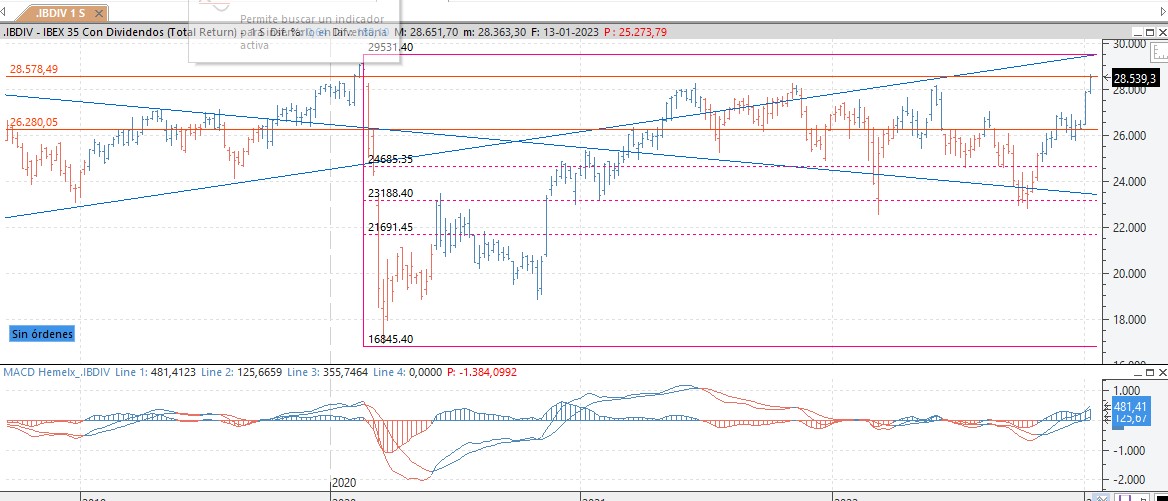The width and height of the screenshot is (1168, 501).
Task: Click the -2.000 label on MACD axis
Action: point(1131,479)
